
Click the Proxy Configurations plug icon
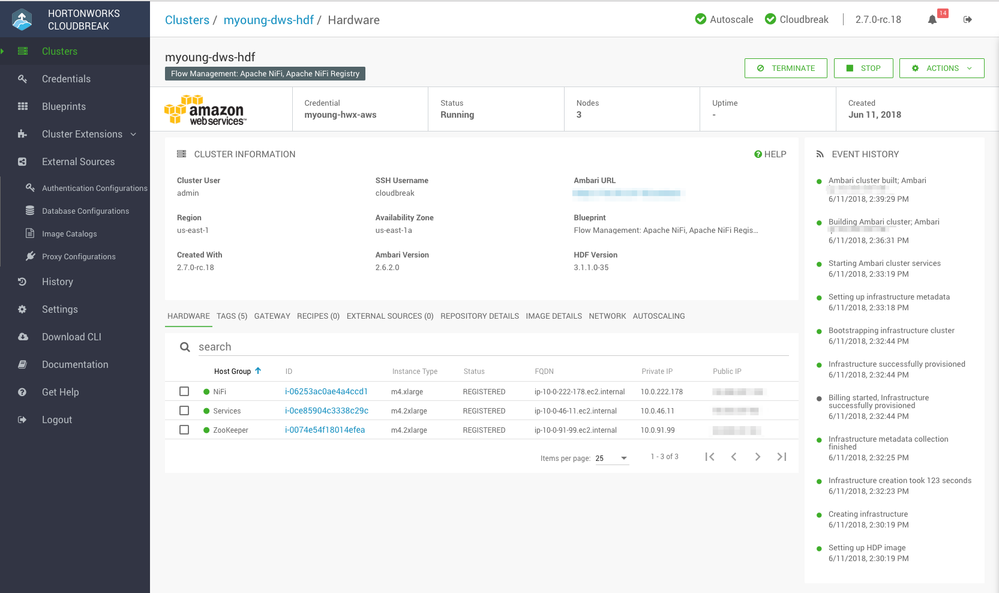click(x=30, y=256)
